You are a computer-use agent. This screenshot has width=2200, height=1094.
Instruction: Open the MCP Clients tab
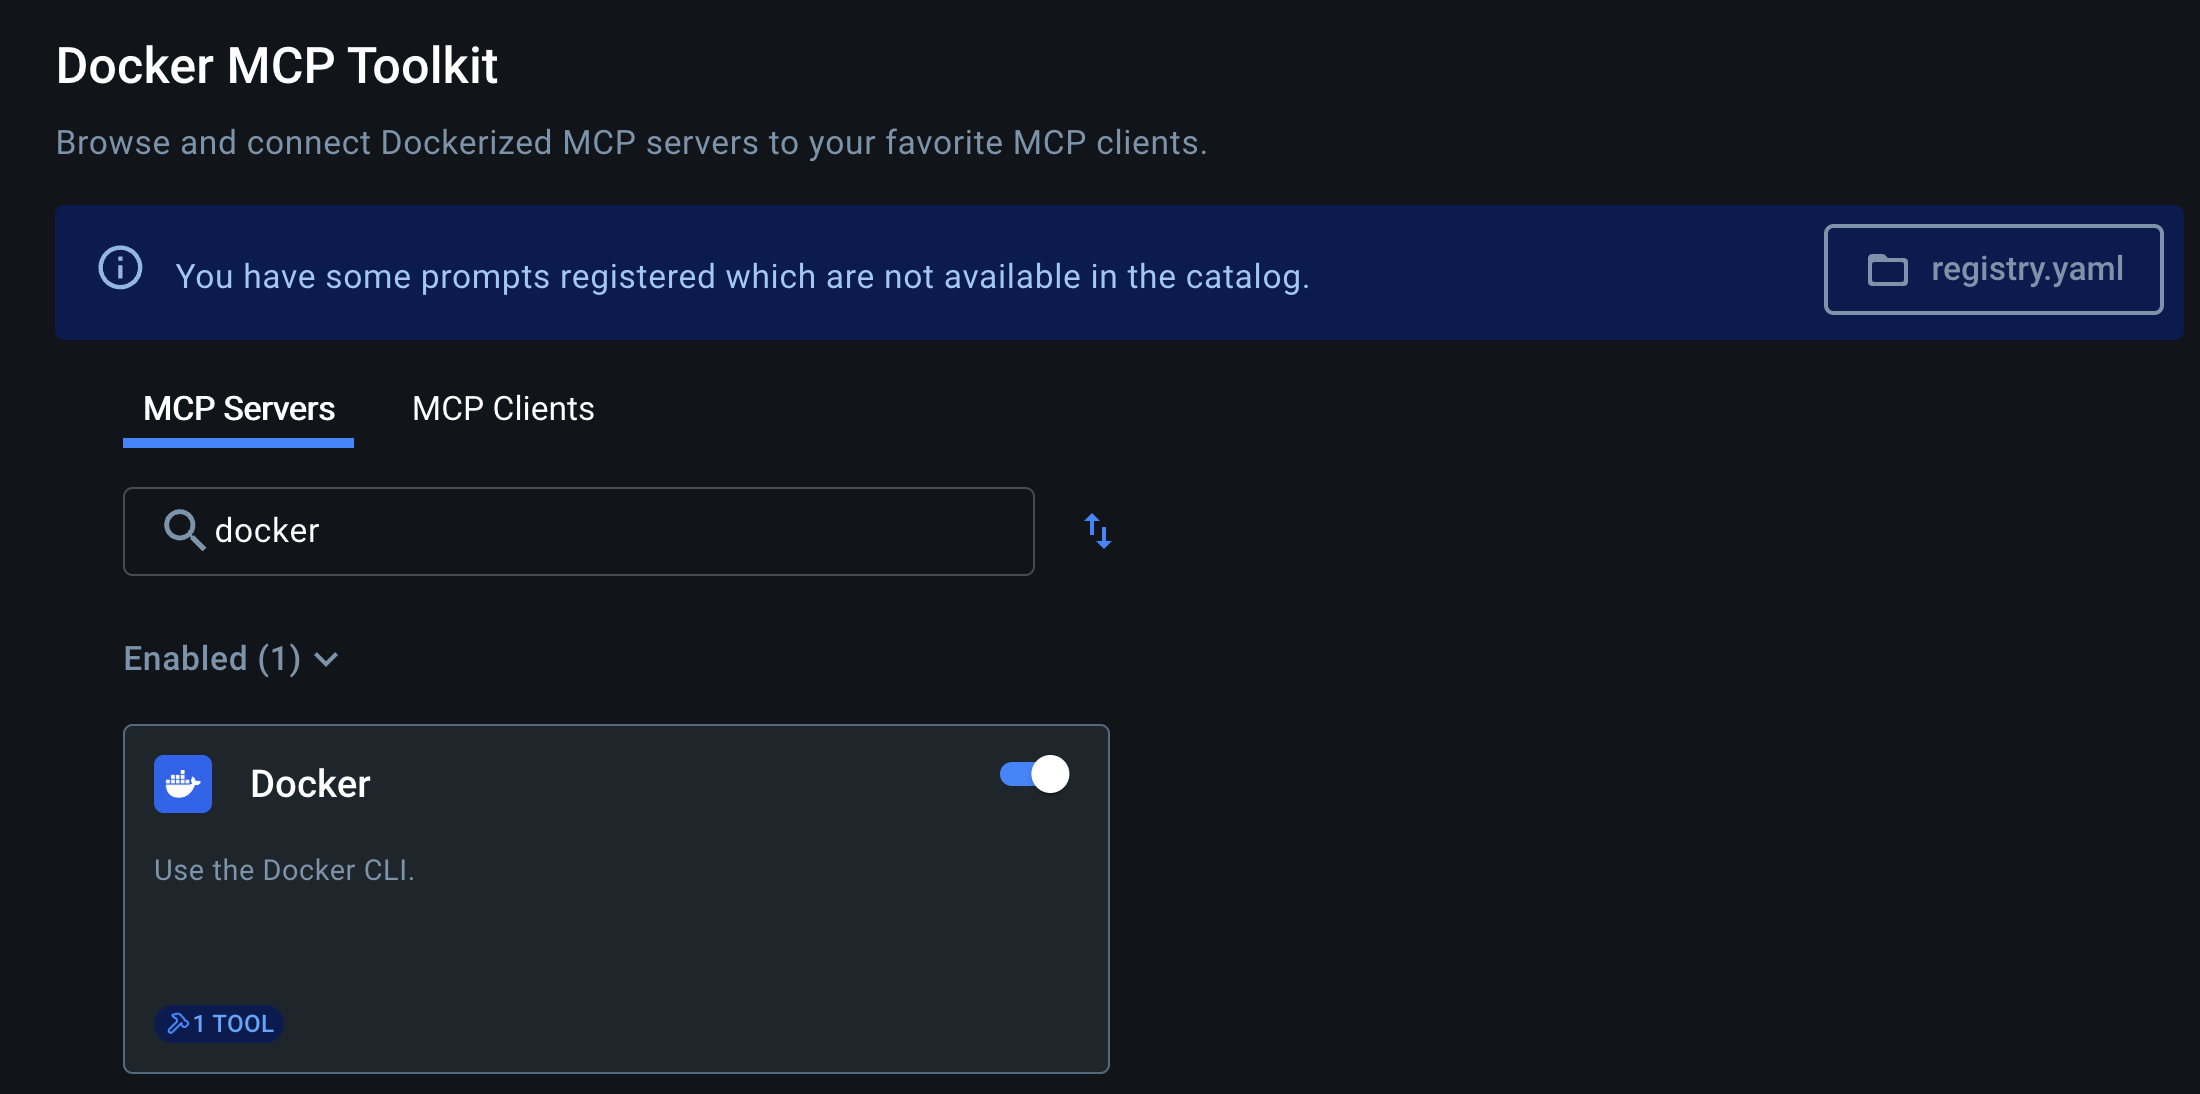click(503, 409)
